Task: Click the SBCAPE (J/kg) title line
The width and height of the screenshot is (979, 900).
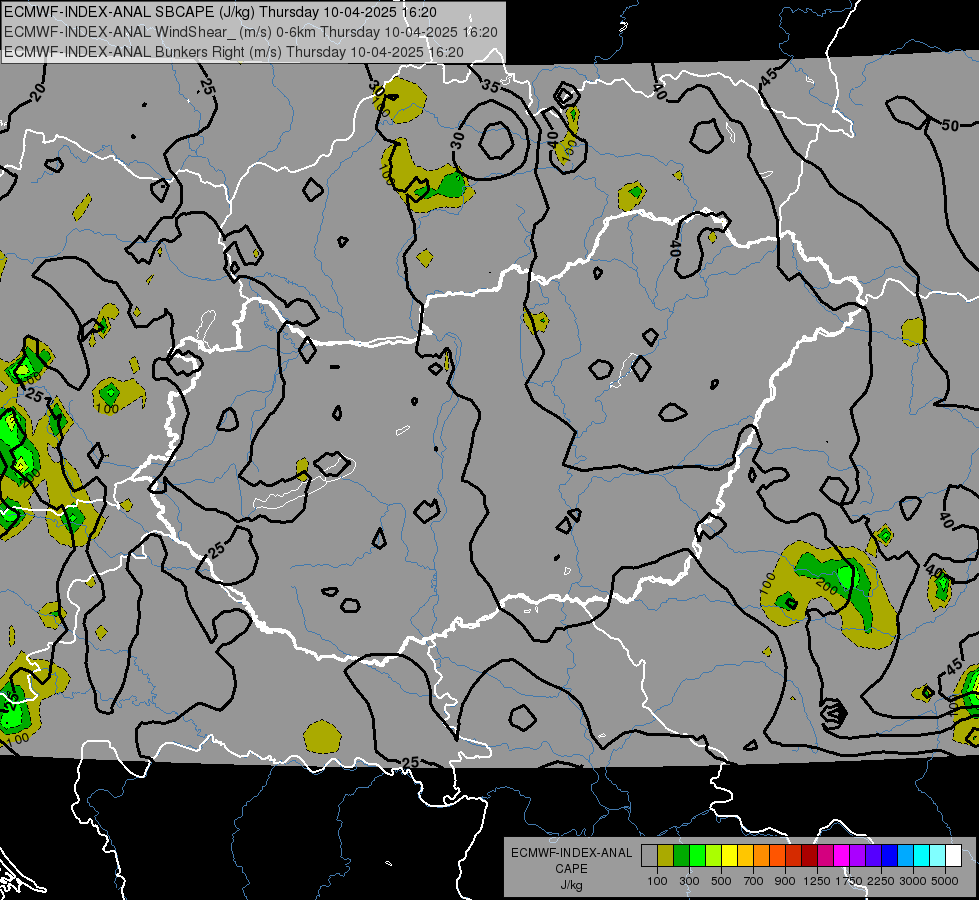Action: click(x=220, y=12)
